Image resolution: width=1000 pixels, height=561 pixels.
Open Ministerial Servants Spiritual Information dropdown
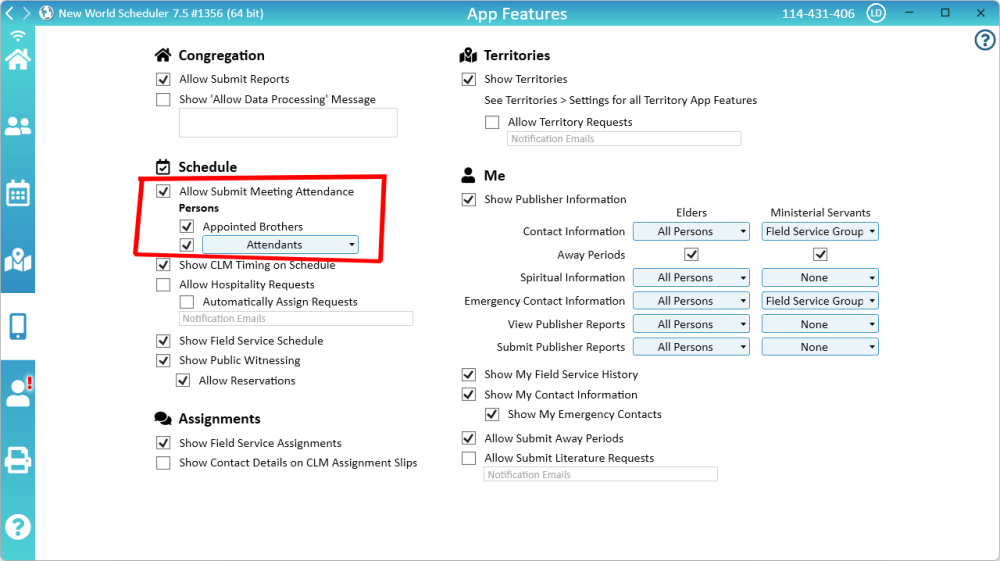(819, 278)
